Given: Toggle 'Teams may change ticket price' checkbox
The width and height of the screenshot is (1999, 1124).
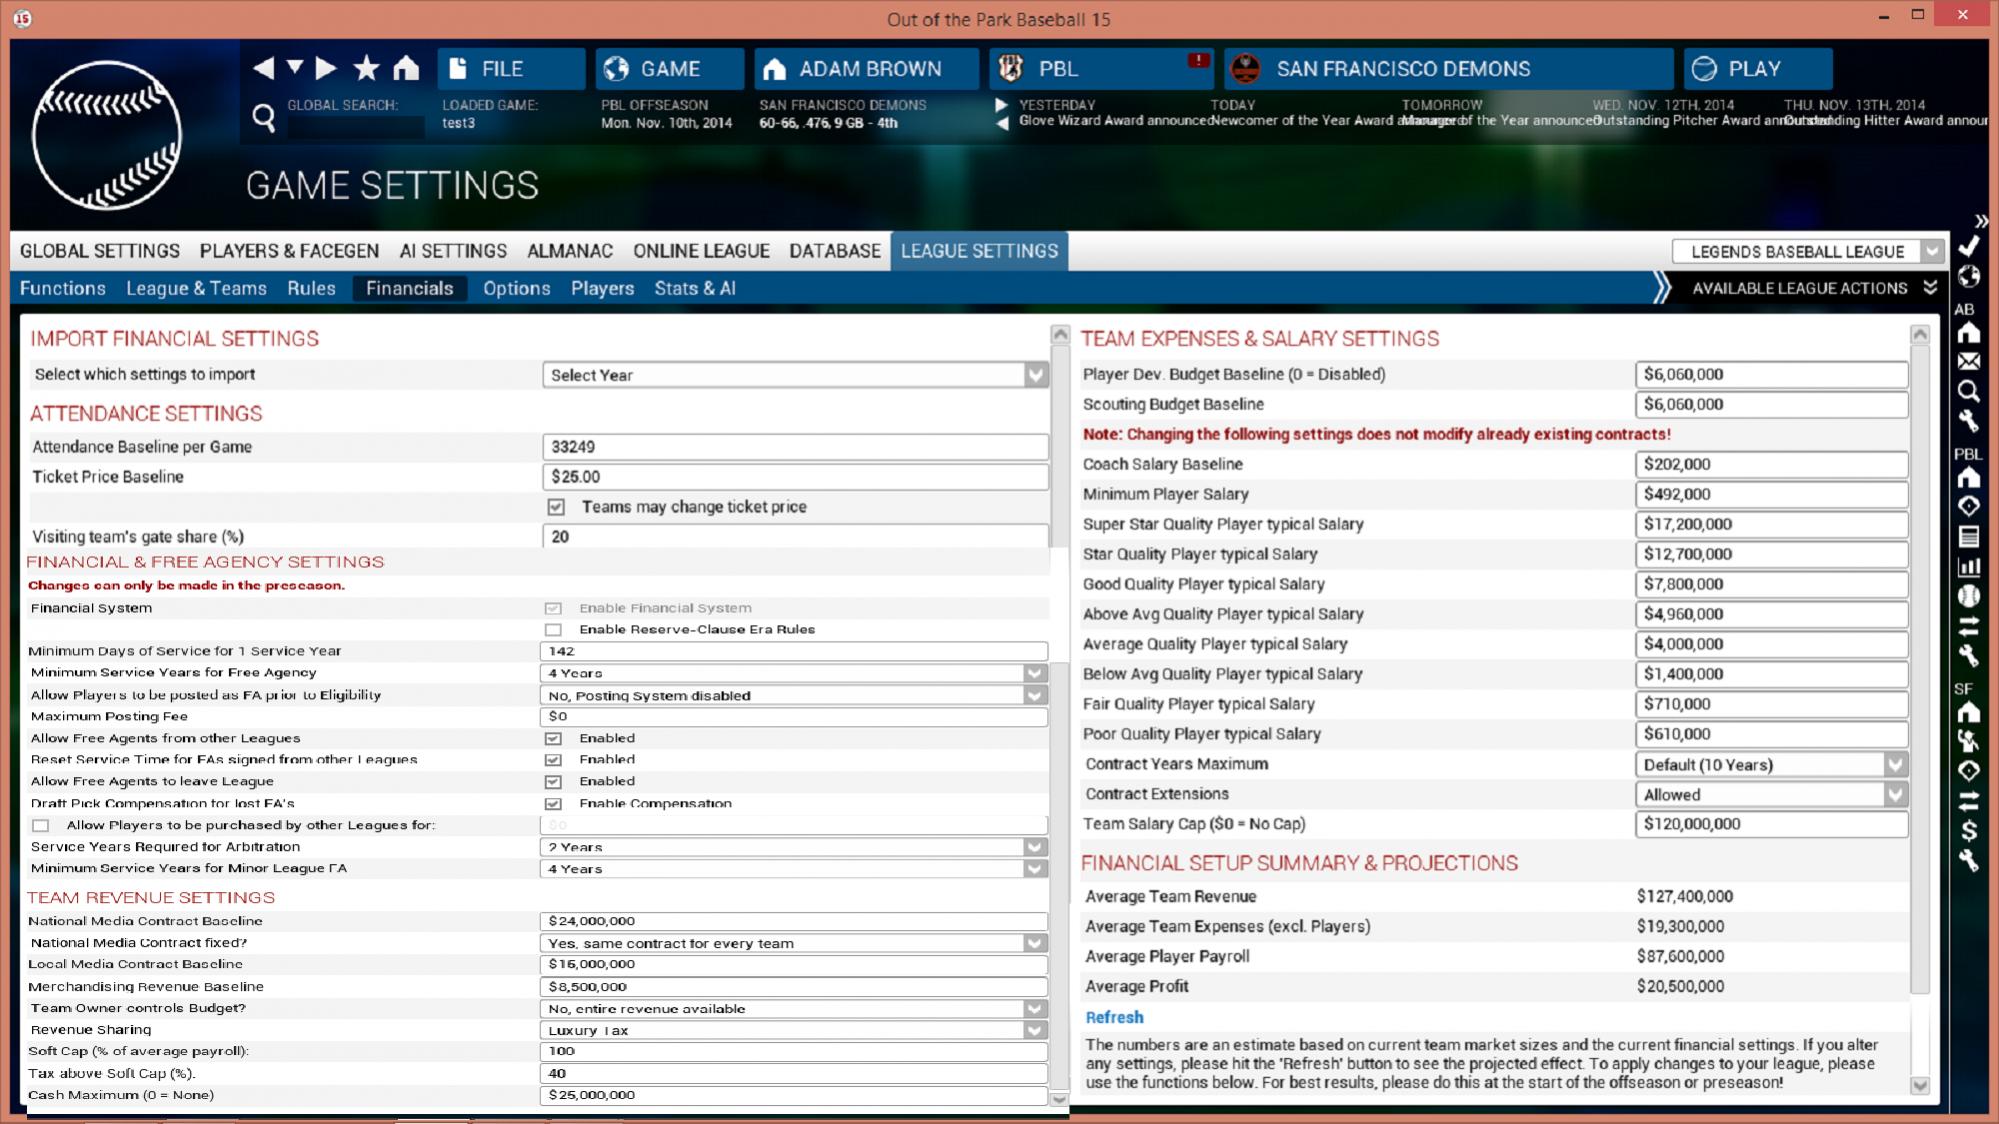Looking at the screenshot, I should point(556,507).
